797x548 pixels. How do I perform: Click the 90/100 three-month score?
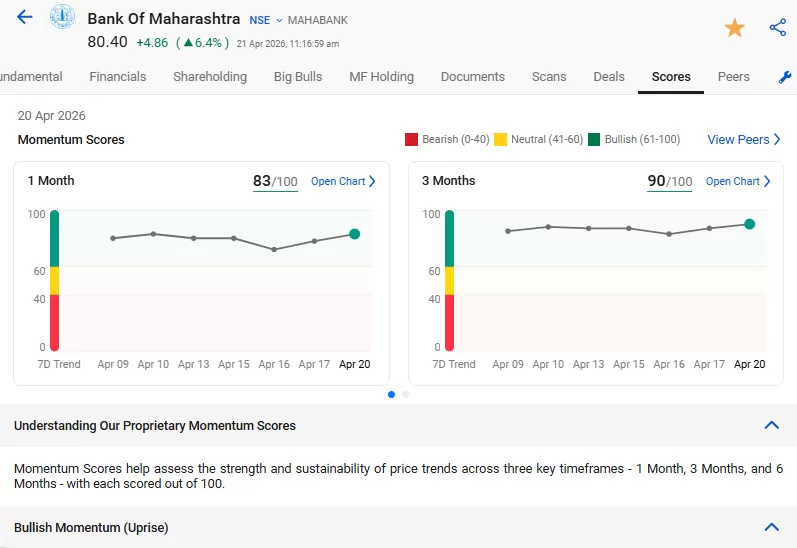(669, 181)
